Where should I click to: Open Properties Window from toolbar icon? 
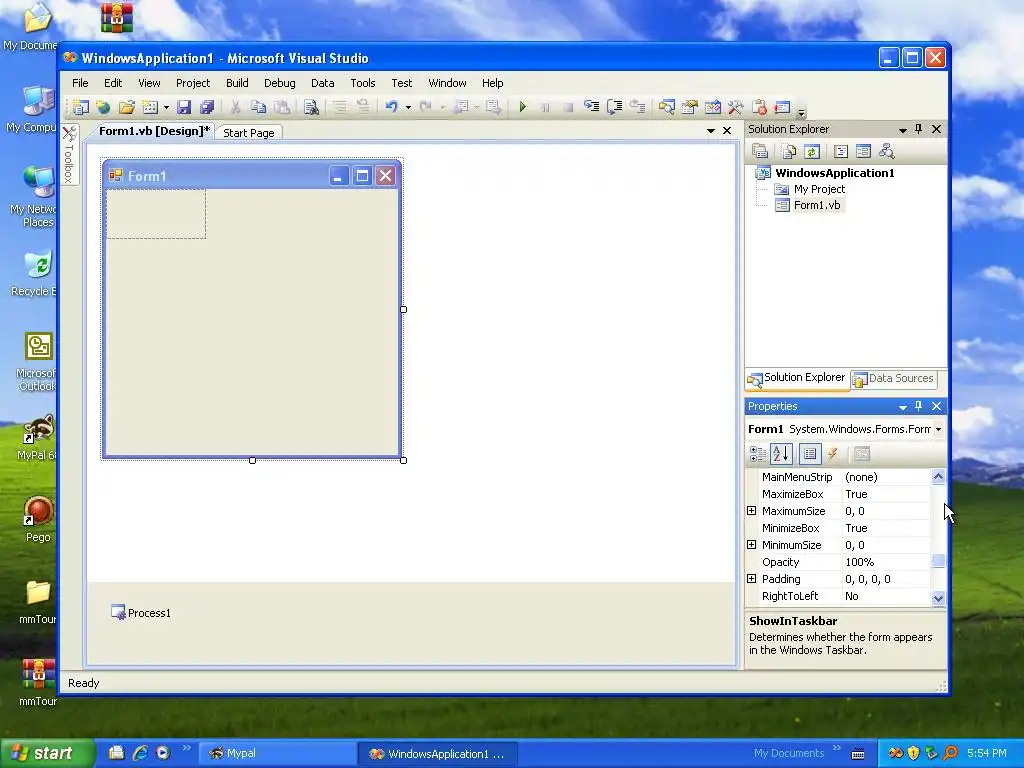[x=690, y=106]
